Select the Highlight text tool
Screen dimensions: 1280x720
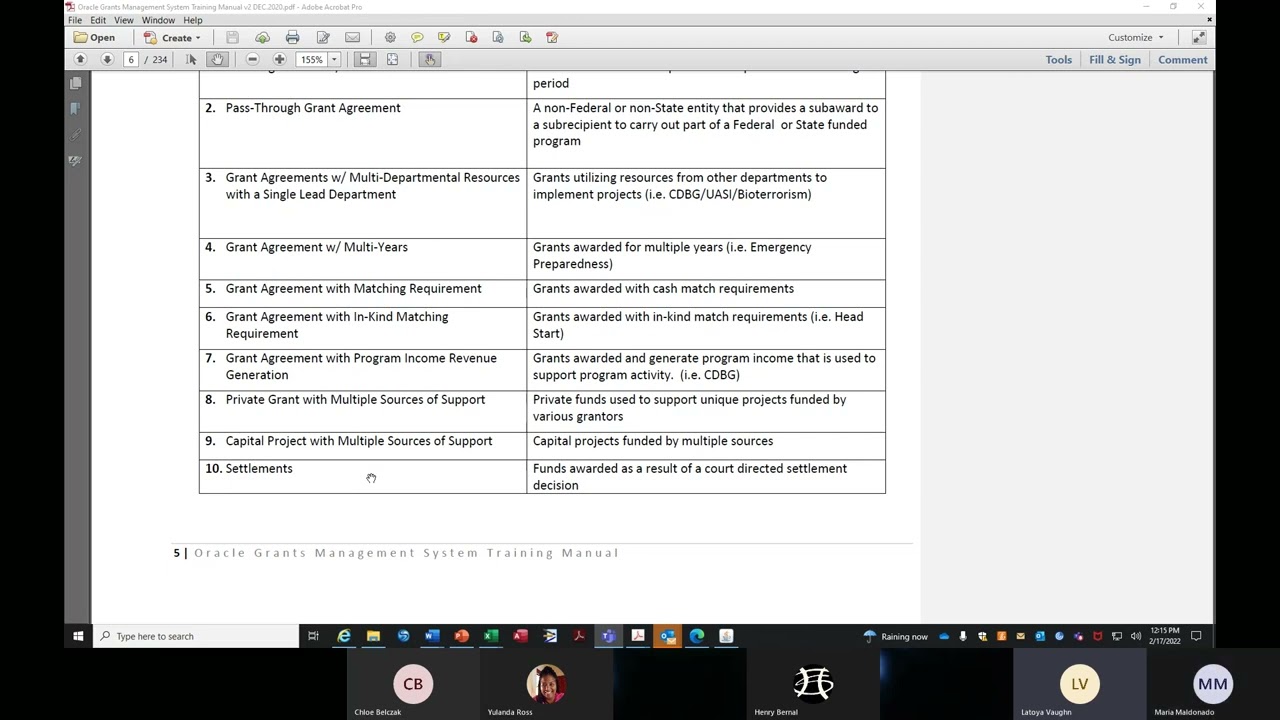click(x=444, y=37)
